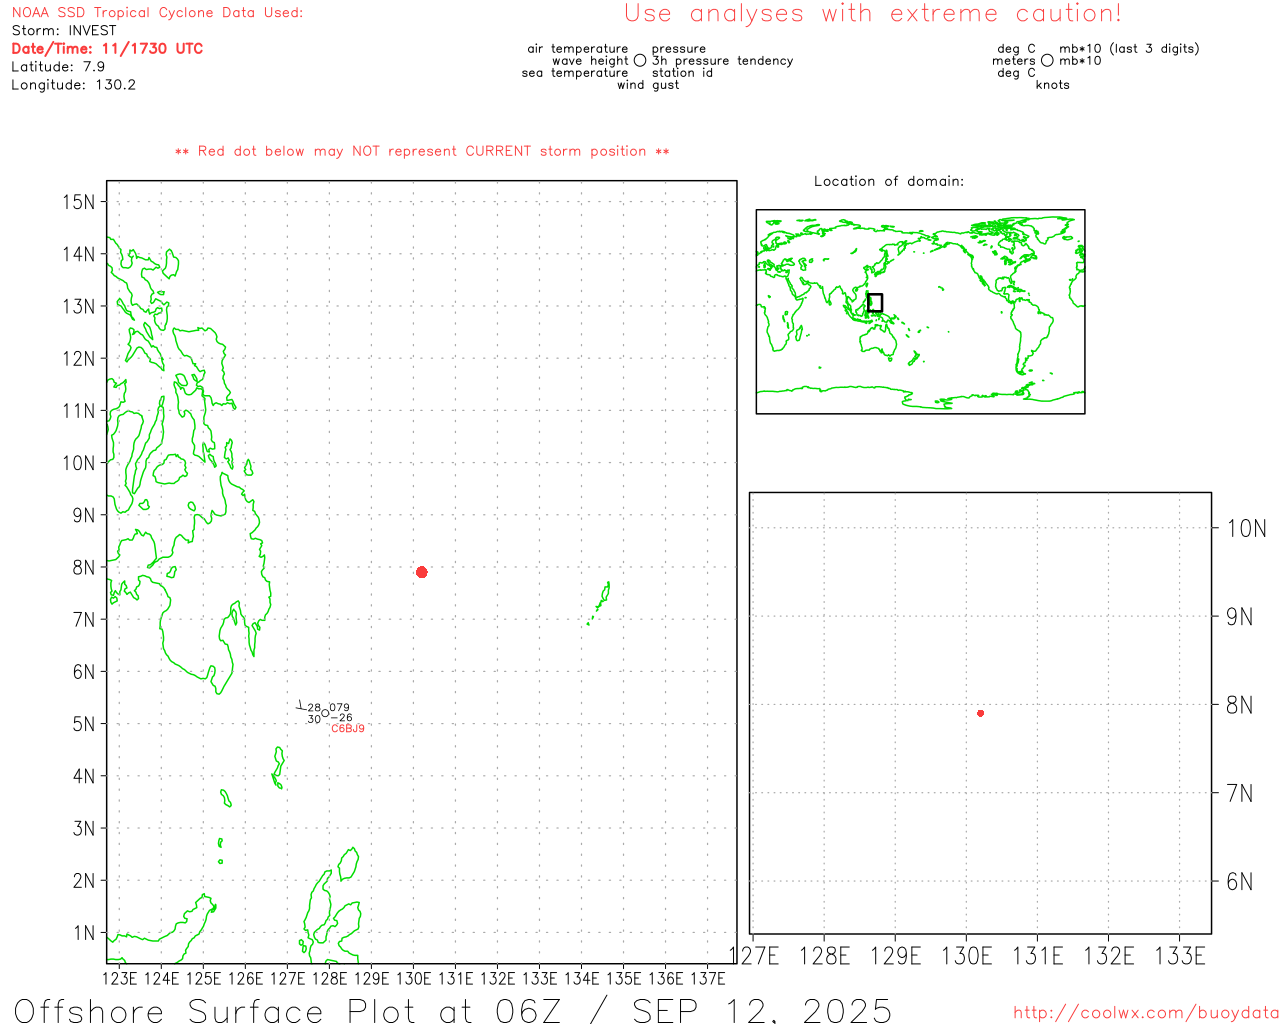Screen dimensions: 1280x1024
Task: Click the red dot disclaimer text
Action: pos(422,151)
